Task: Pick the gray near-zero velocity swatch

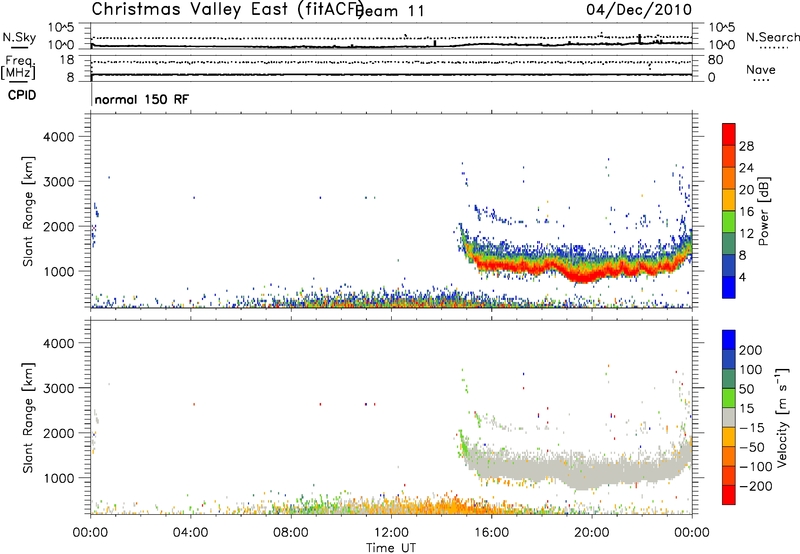Action: pos(729,418)
